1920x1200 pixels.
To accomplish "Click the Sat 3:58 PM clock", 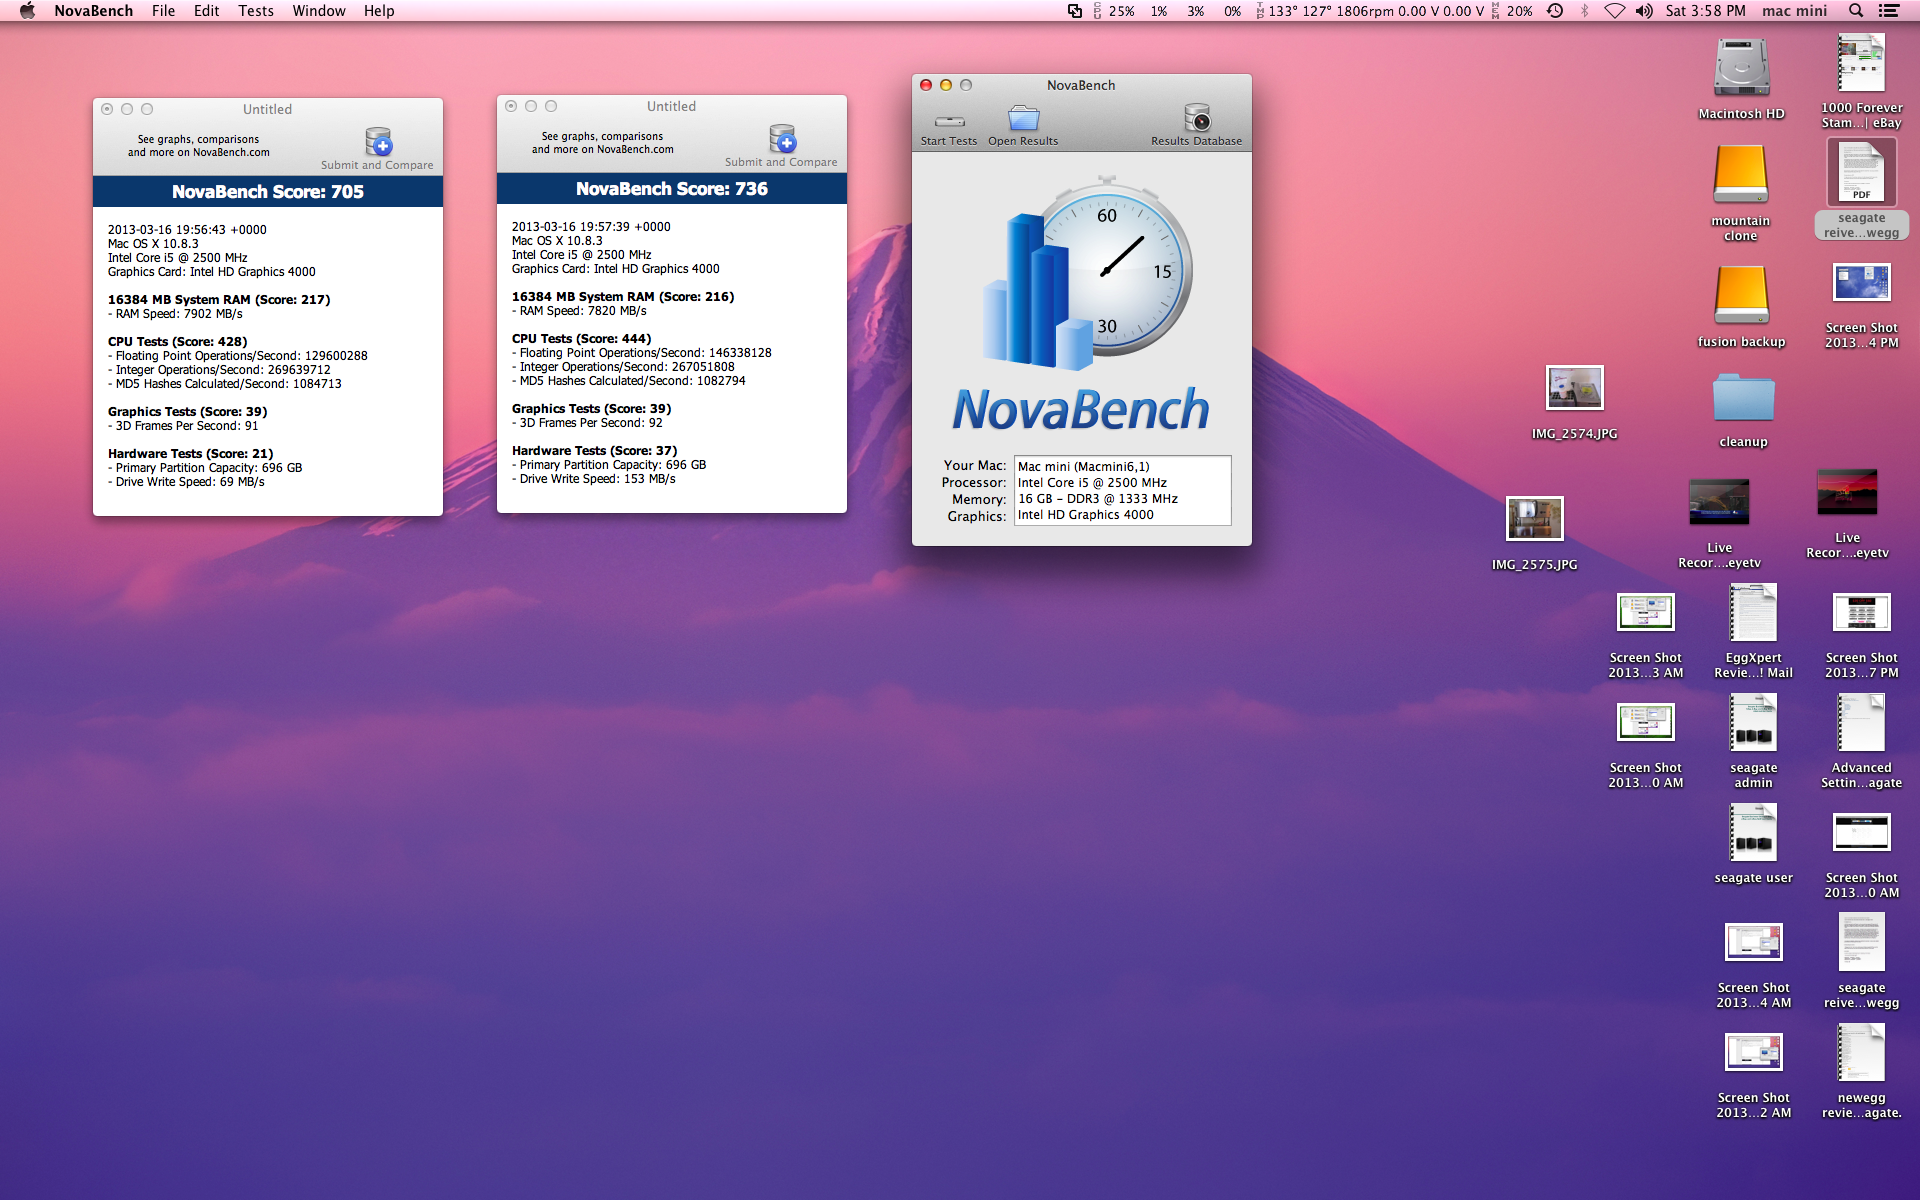I will coord(1705,11).
